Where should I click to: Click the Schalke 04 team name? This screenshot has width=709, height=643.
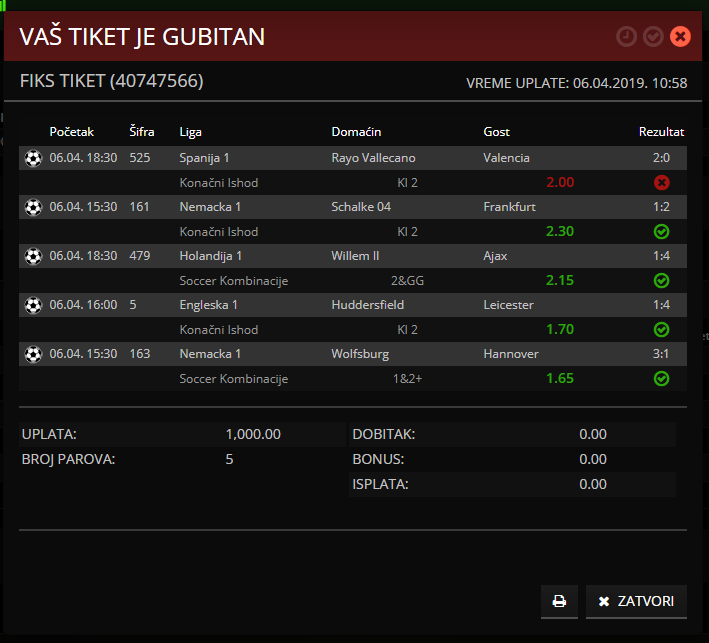coord(361,207)
